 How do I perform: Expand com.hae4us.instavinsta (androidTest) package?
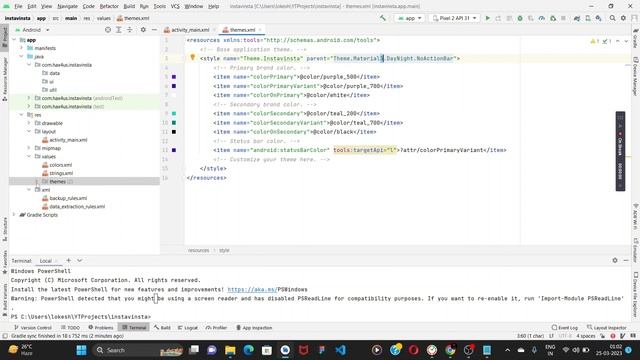click(x=29, y=98)
